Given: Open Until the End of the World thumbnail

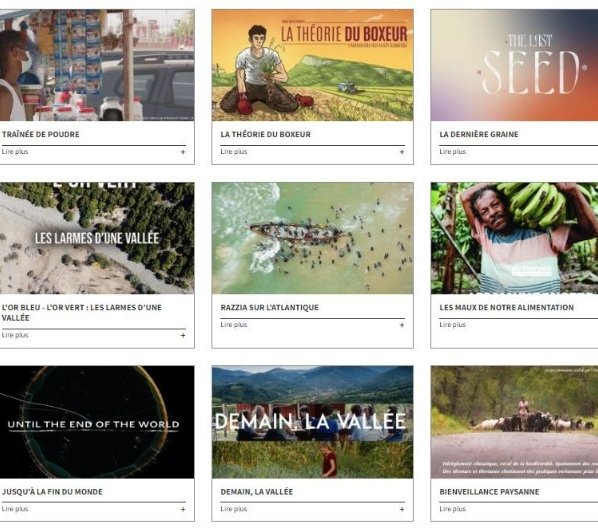Looking at the screenshot, I should click(x=97, y=422).
